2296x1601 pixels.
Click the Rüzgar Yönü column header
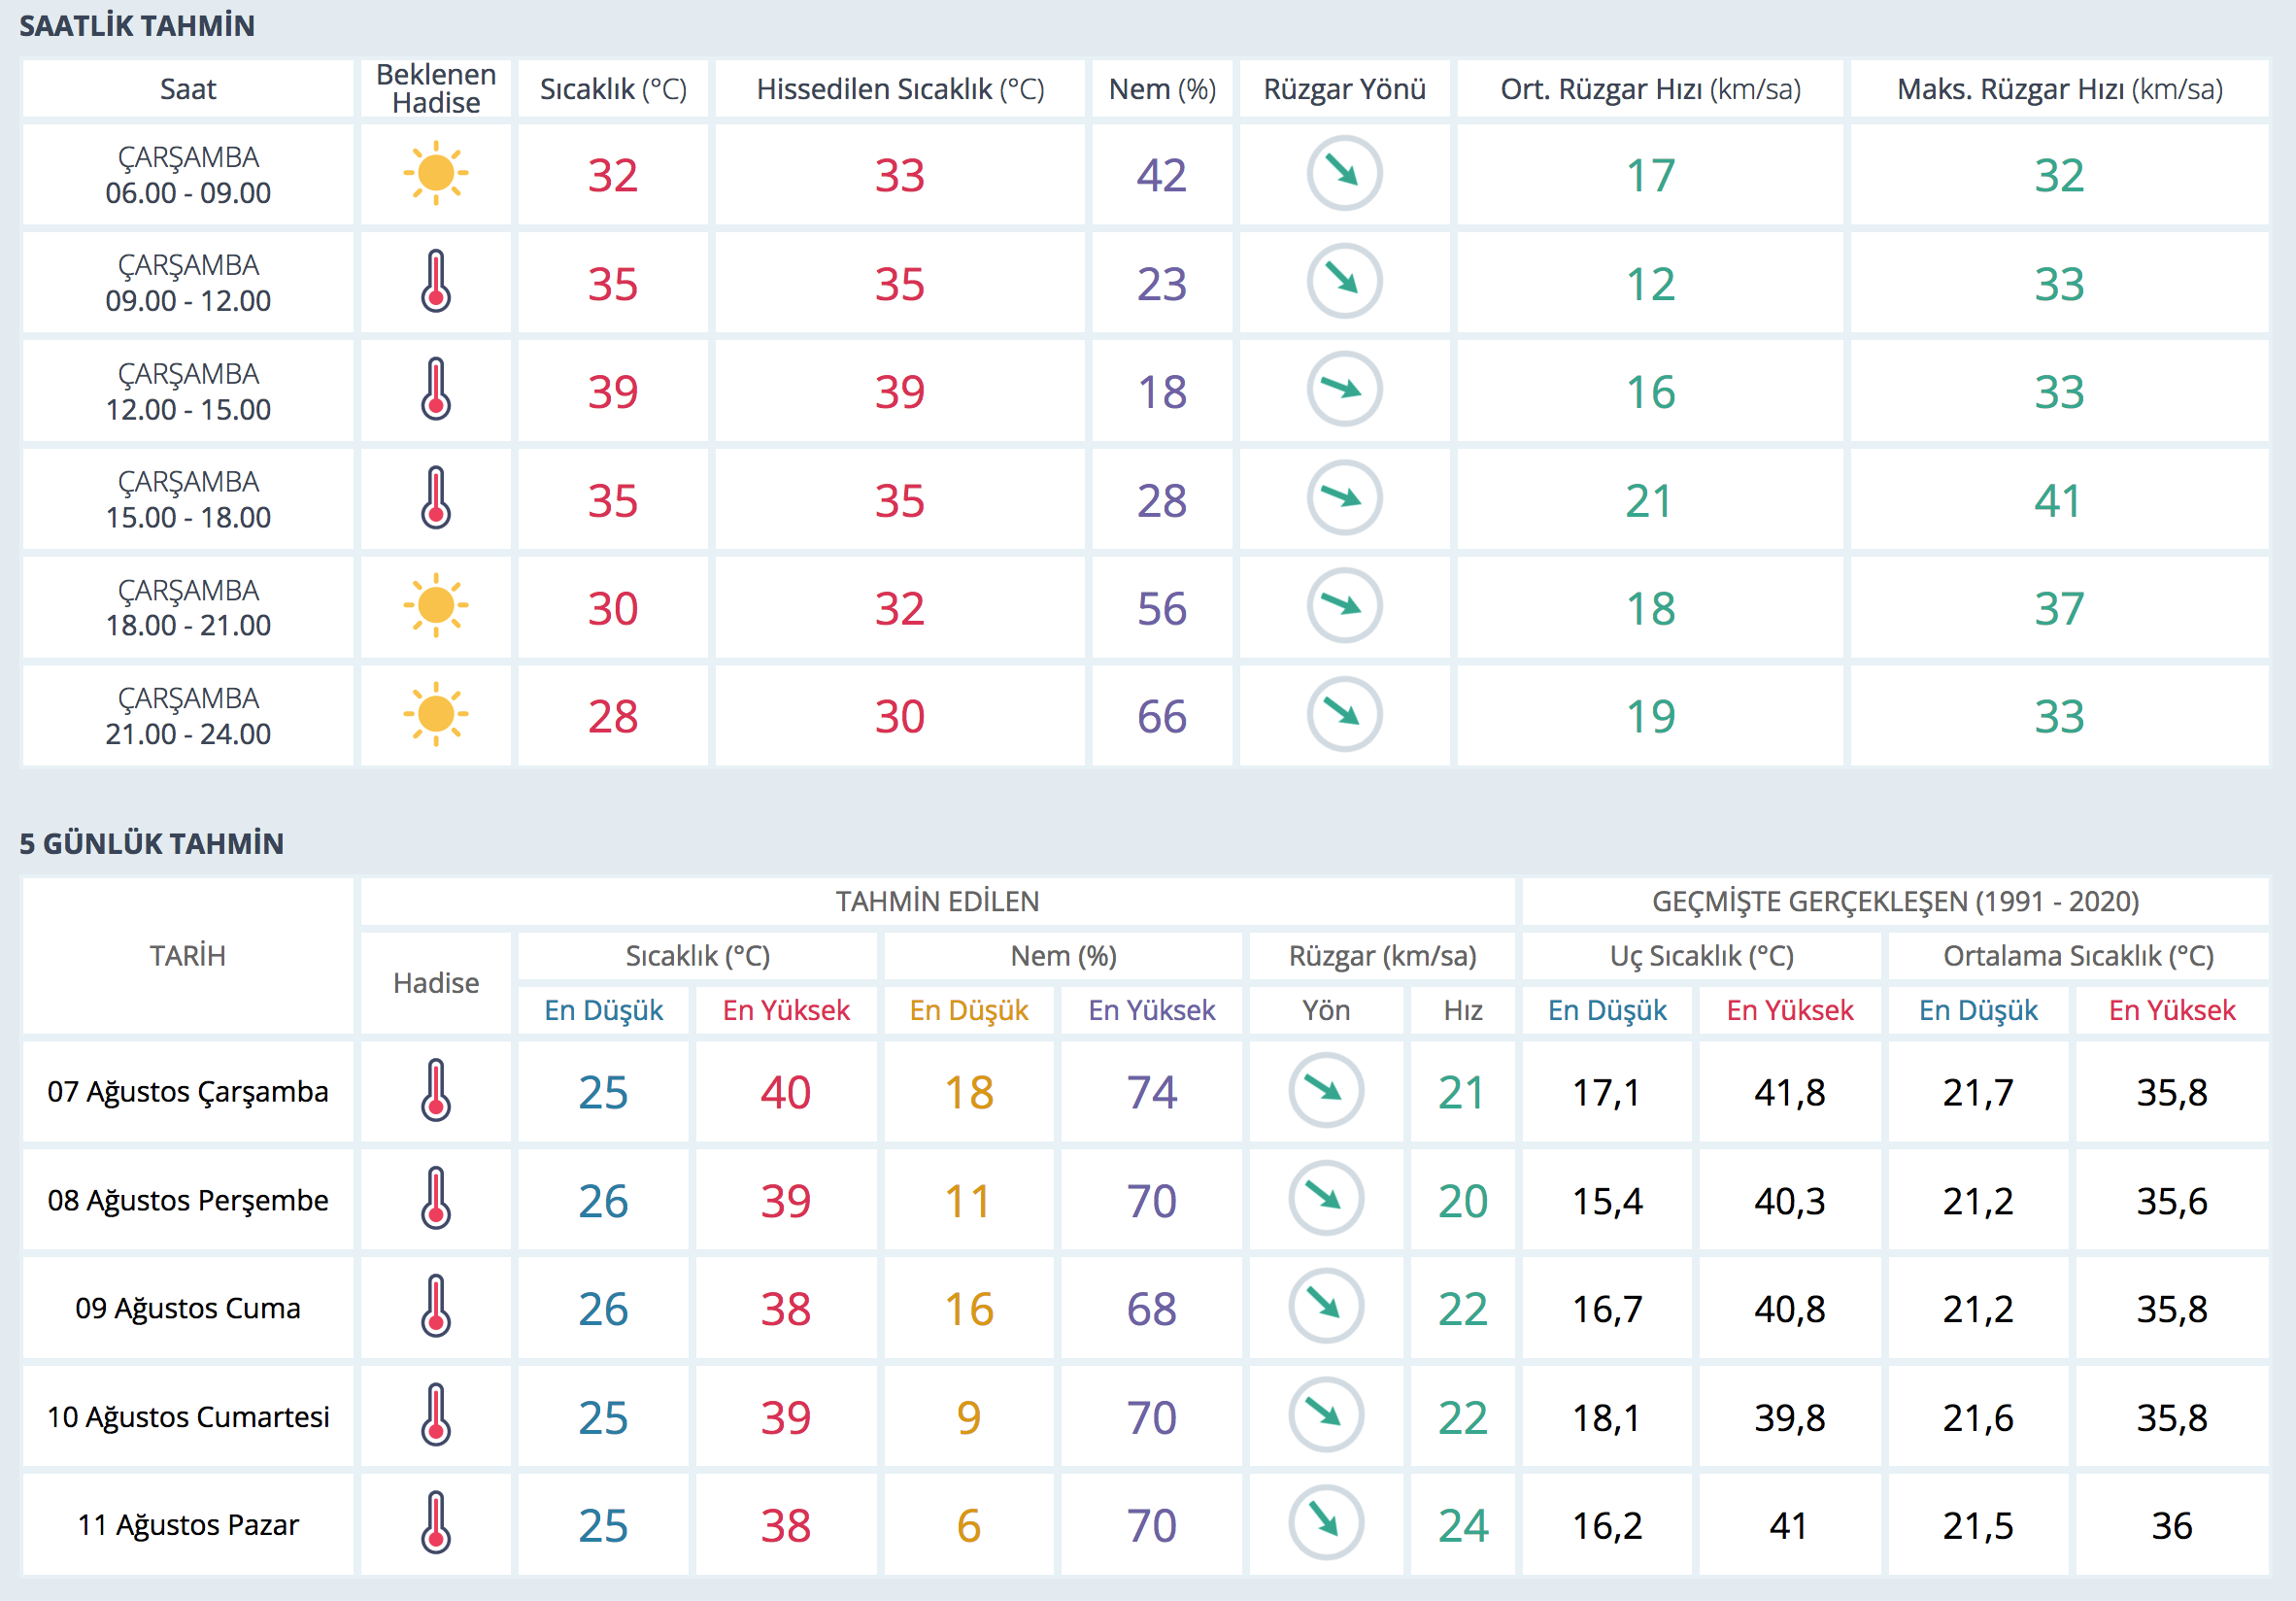pos(1344,89)
